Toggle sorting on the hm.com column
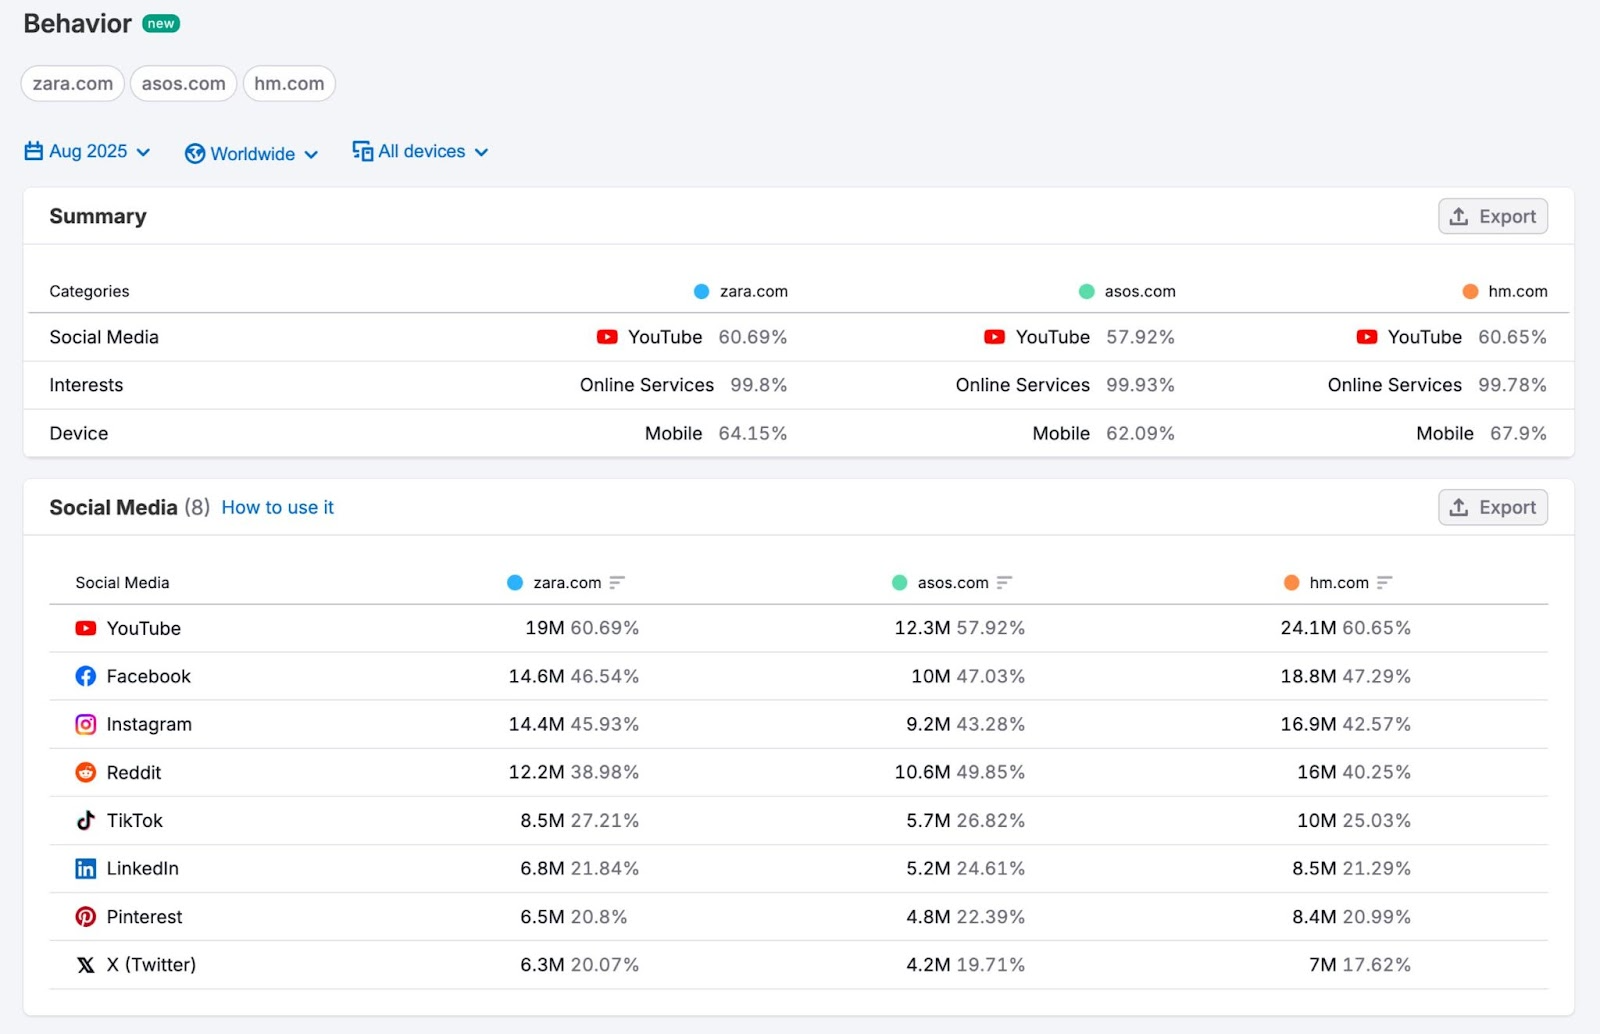1600x1034 pixels. pyautogui.click(x=1385, y=582)
